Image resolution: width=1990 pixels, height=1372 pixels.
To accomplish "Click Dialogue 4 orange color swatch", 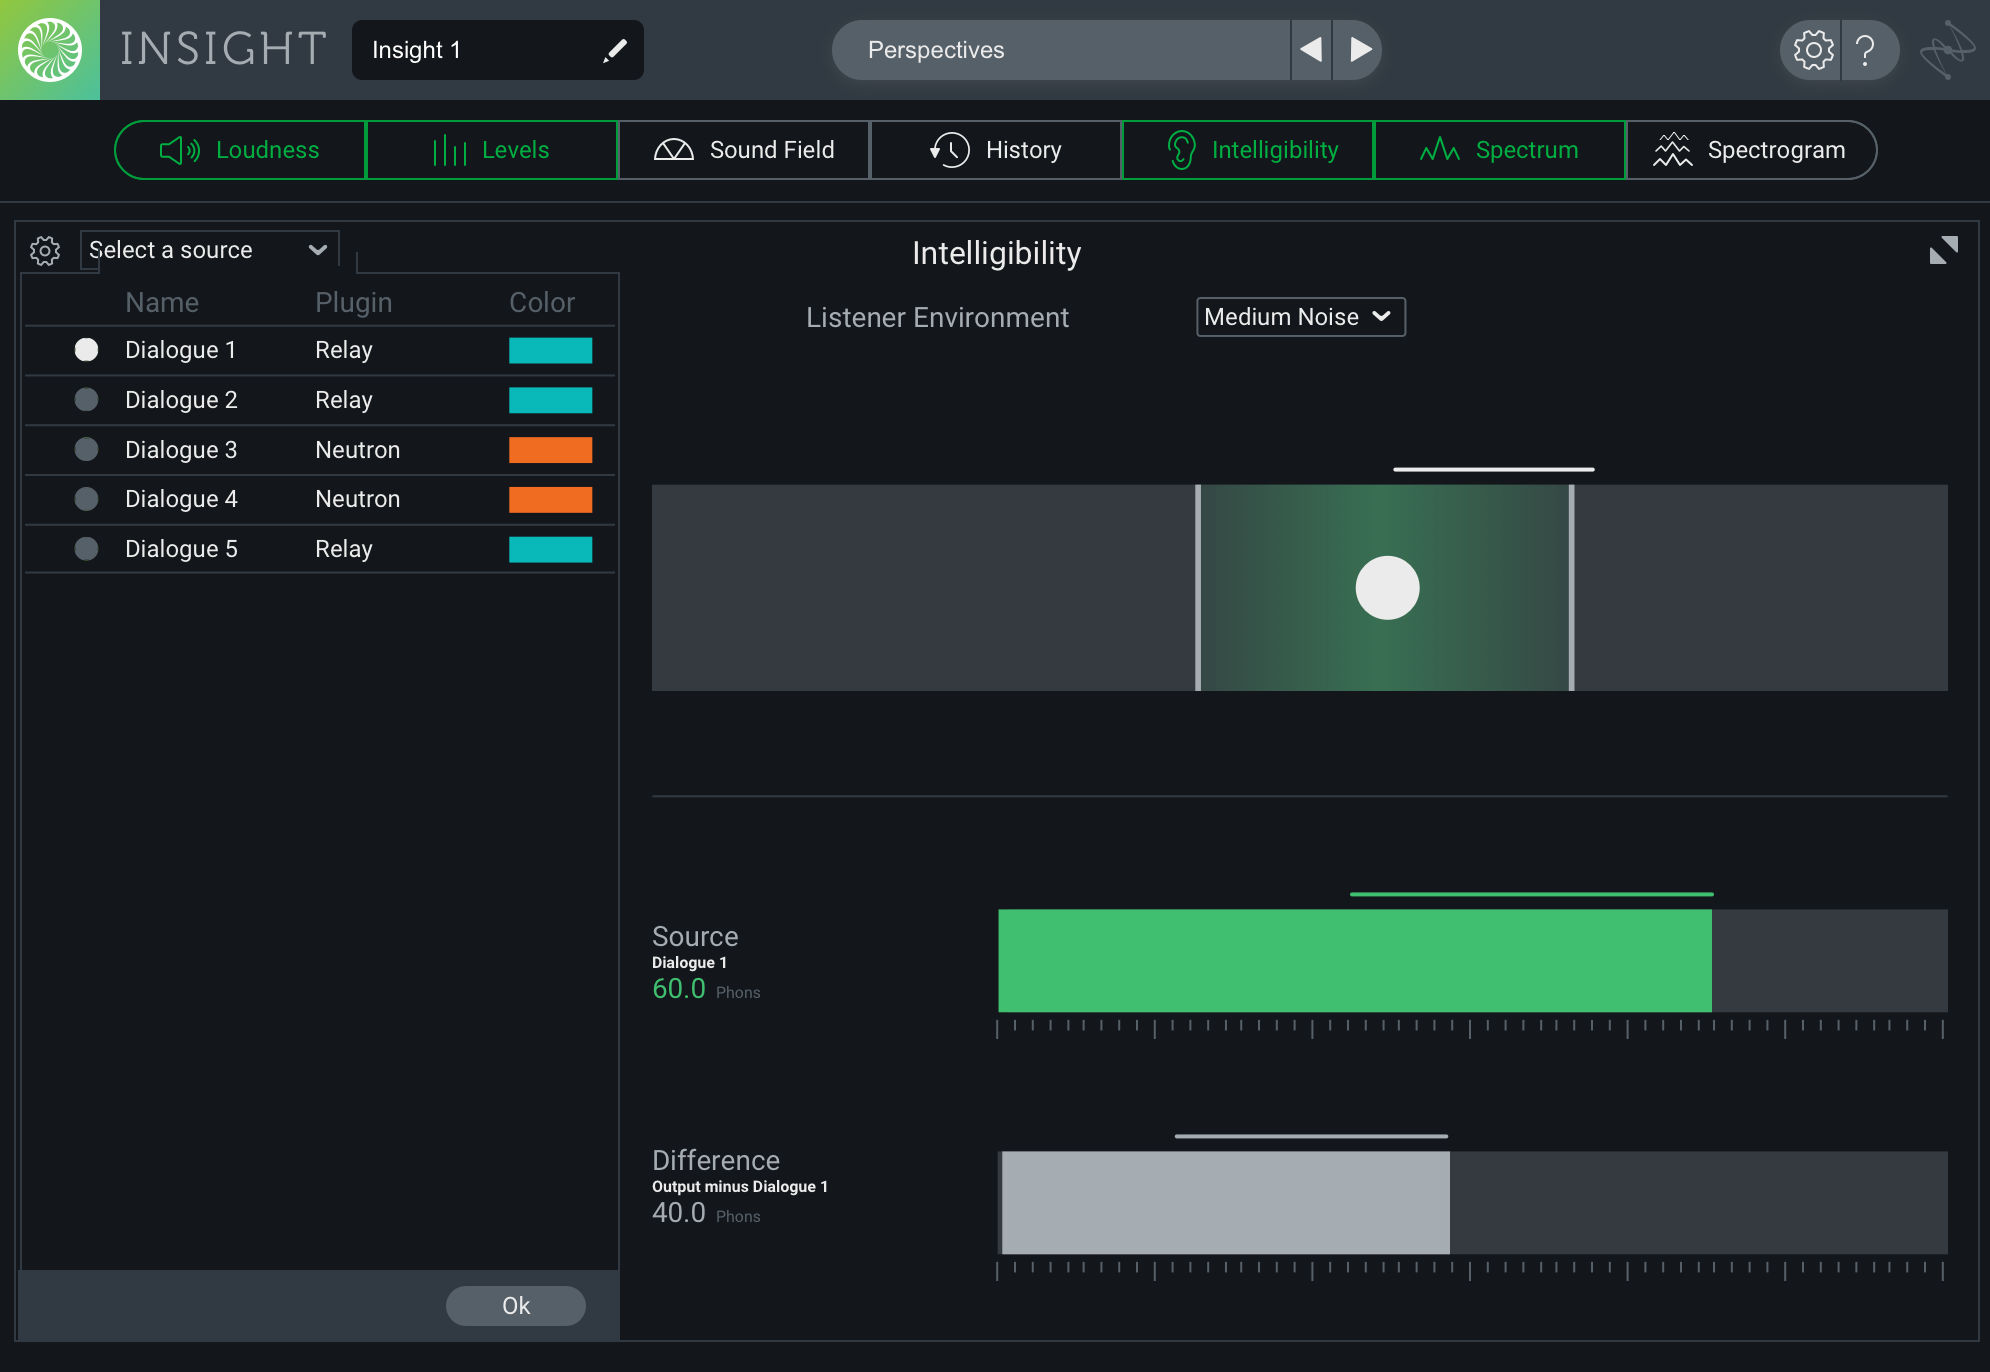I will [x=551, y=499].
